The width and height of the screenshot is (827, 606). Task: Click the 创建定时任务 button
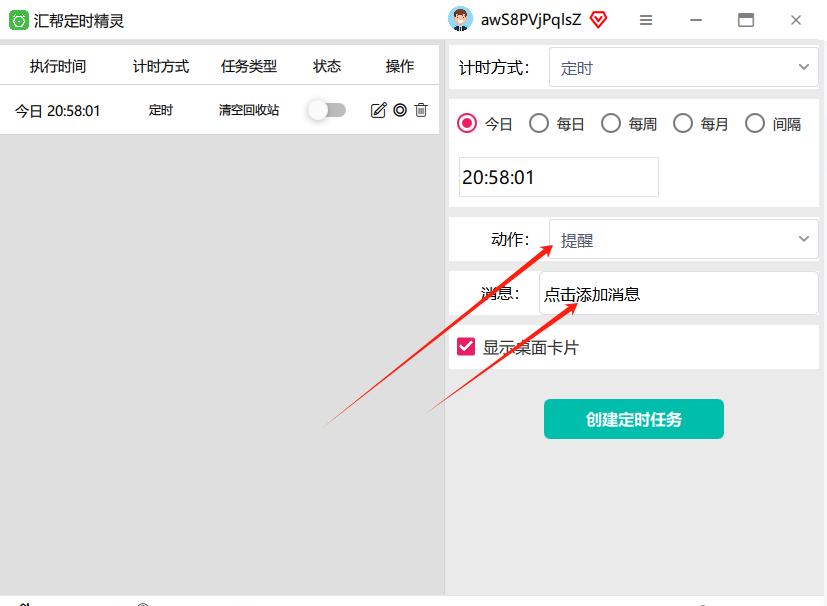(633, 419)
